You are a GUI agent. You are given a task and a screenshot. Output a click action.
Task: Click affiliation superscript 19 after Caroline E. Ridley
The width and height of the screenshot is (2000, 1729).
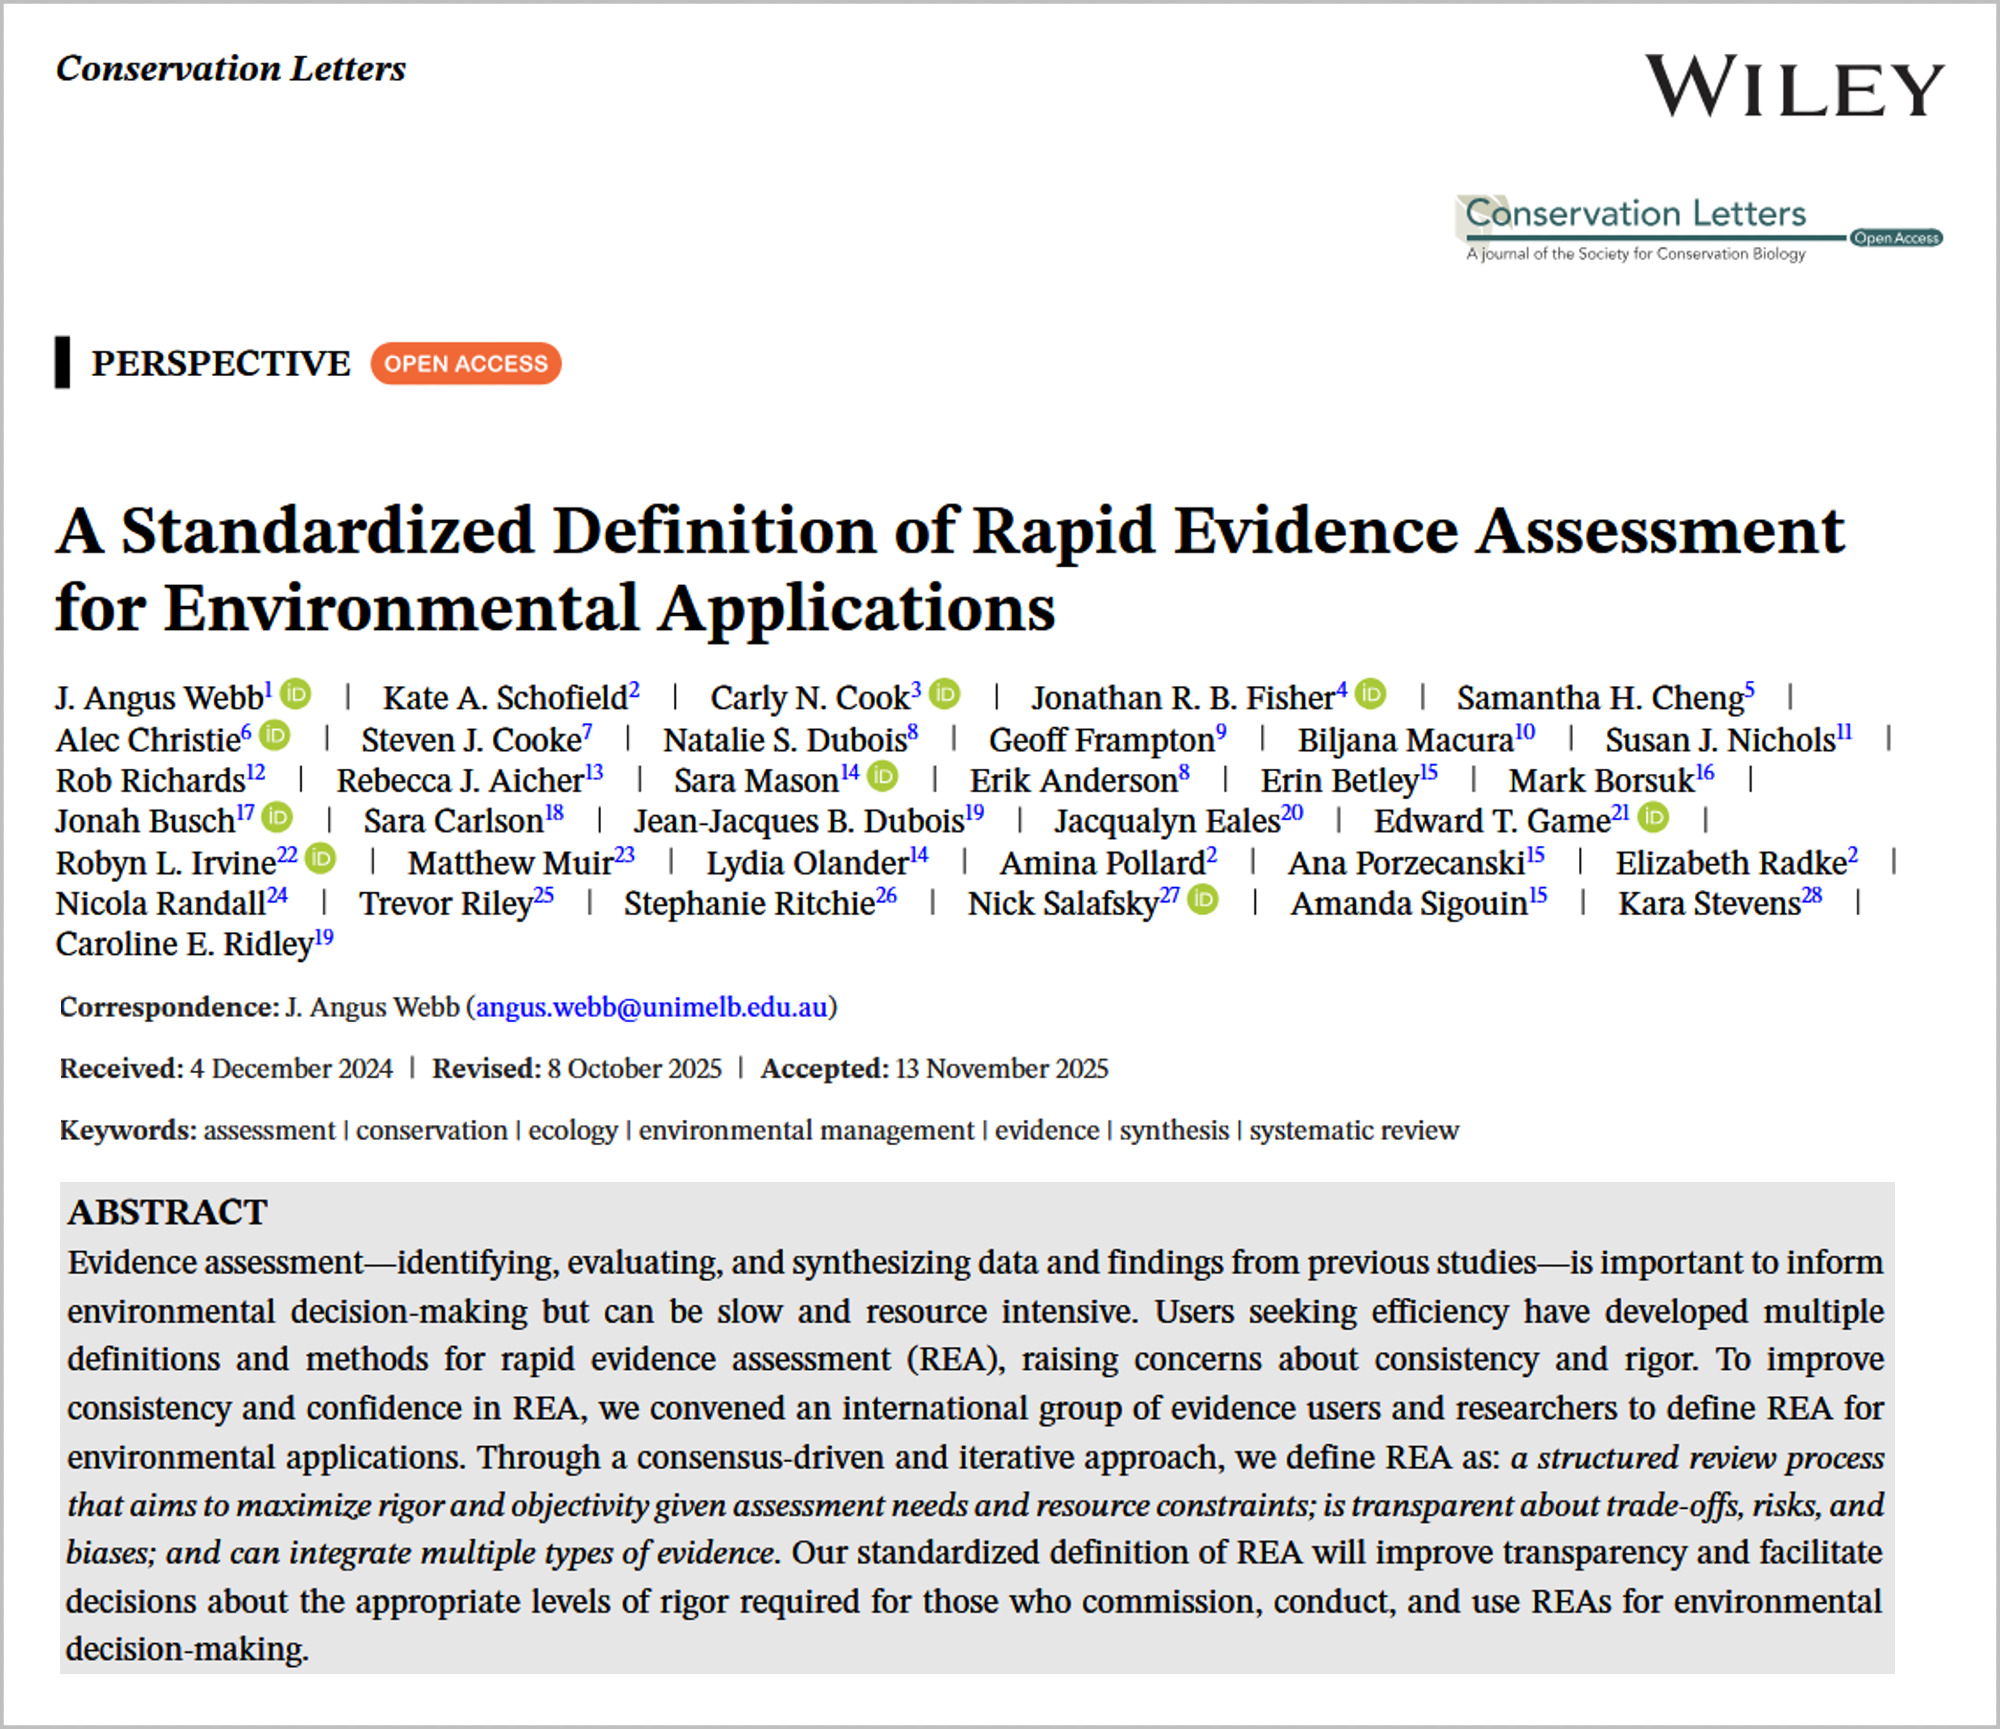pyautogui.click(x=324, y=936)
